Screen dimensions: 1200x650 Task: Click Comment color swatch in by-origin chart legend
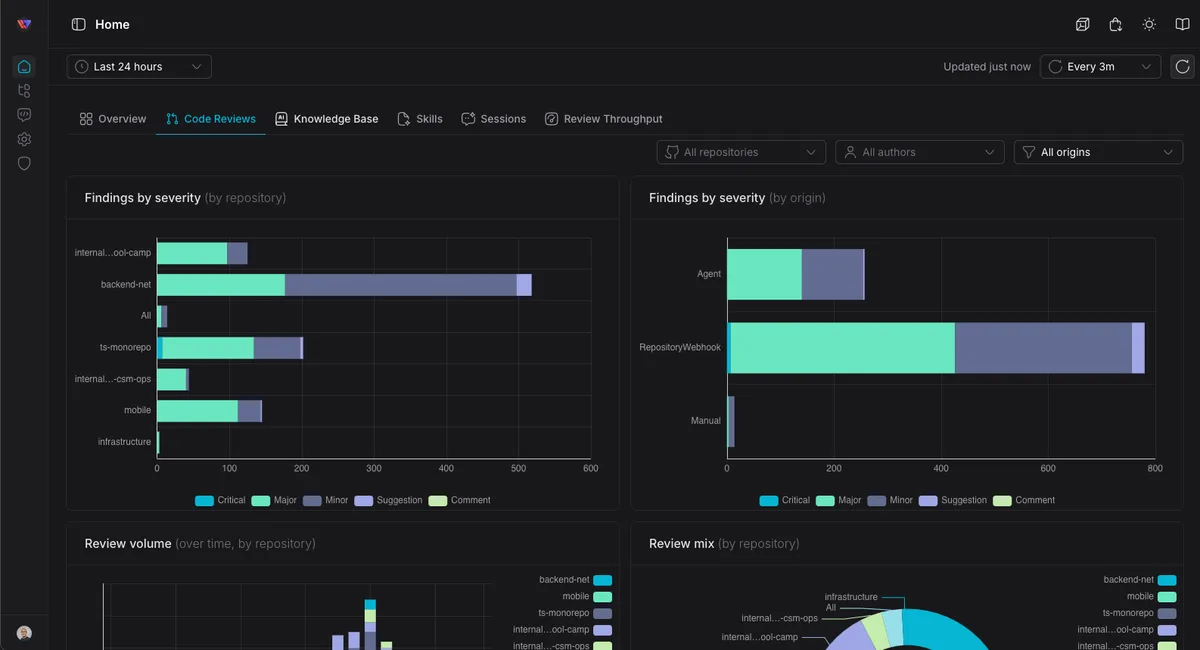coord(1002,500)
